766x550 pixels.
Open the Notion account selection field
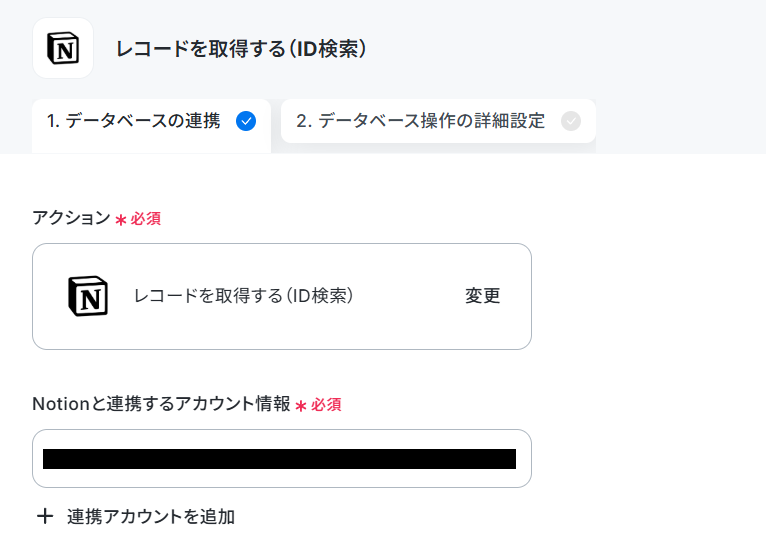pyautogui.click(x=282, y=459)
